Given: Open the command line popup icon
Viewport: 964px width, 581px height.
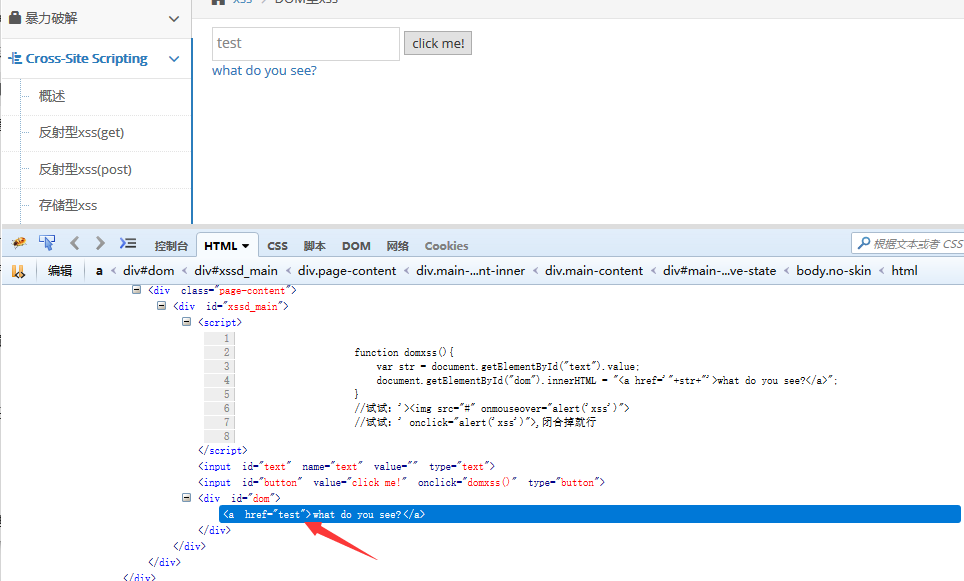Looking at the screenshot, I should point(128,243).
